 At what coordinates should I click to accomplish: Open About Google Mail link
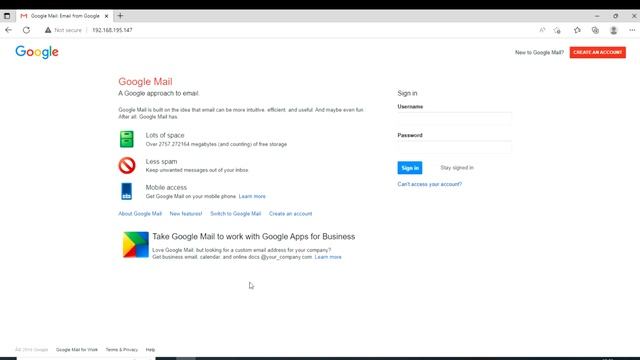pyautogui.click(x=140, y=213)
